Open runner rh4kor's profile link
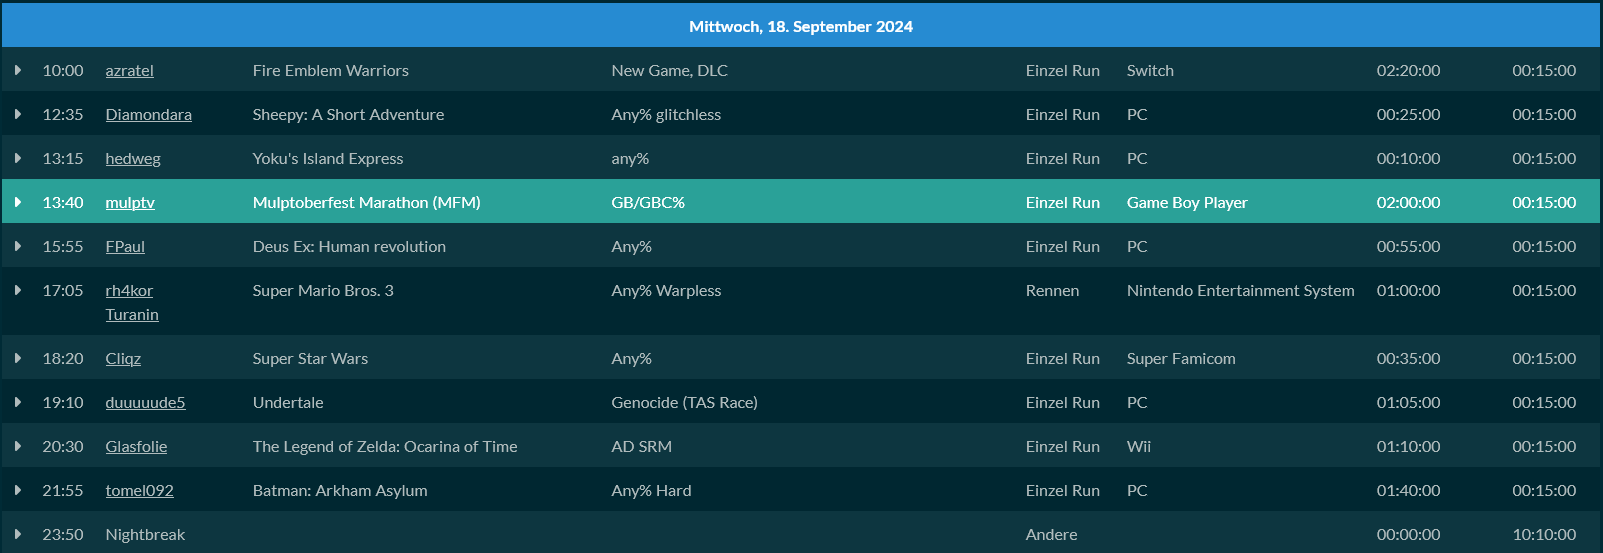 [x=129, y=291]
